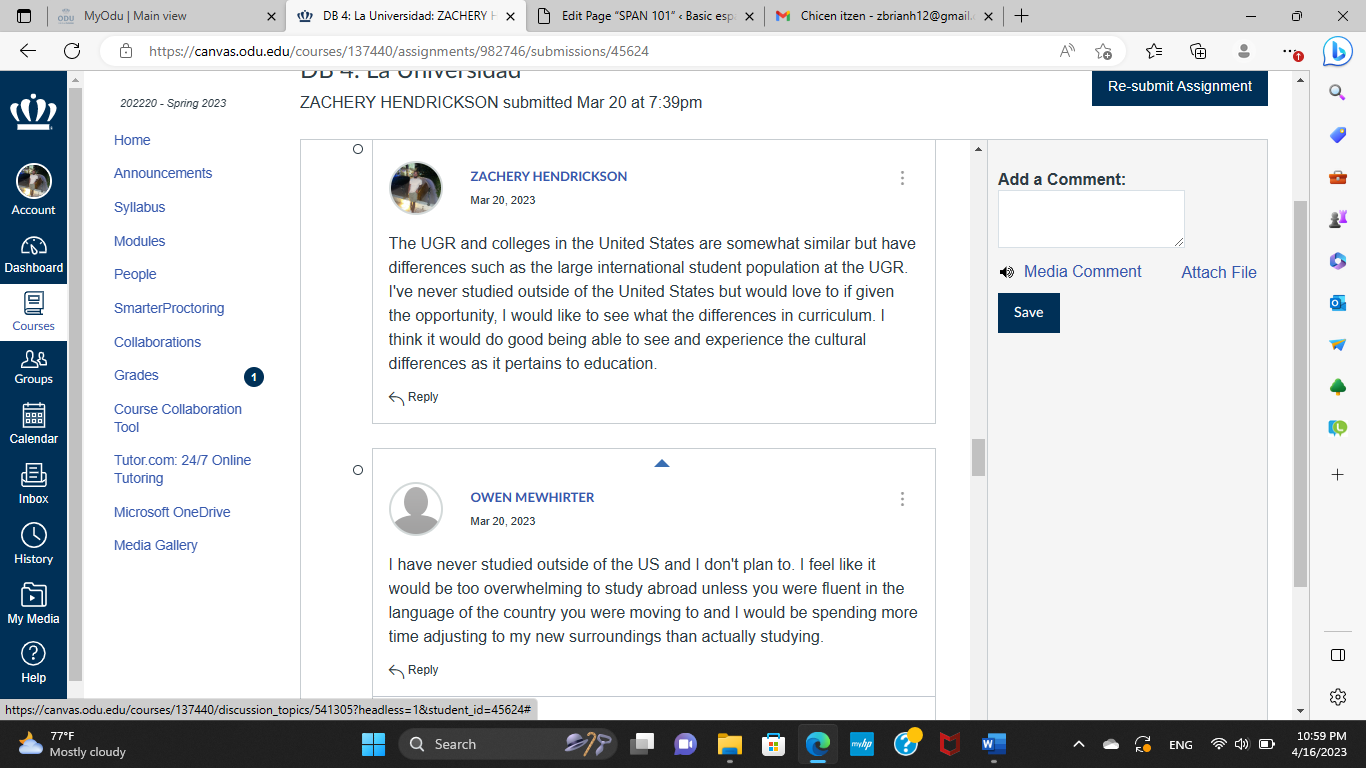Click inside the Add a Comment textbox
Viewport: 1366px width, 768px height.
click(x=1091, y=219)
